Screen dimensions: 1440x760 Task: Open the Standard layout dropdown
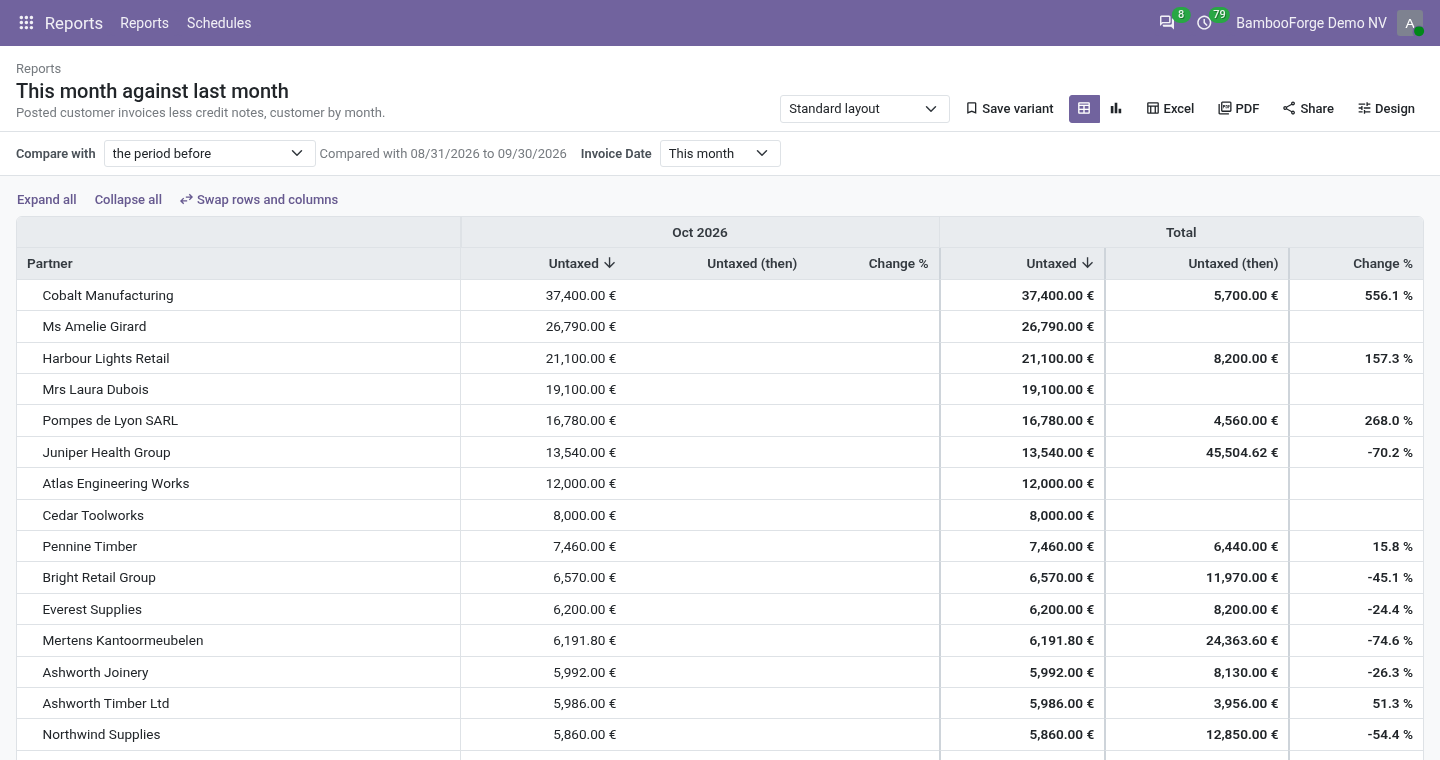(865, 109)
